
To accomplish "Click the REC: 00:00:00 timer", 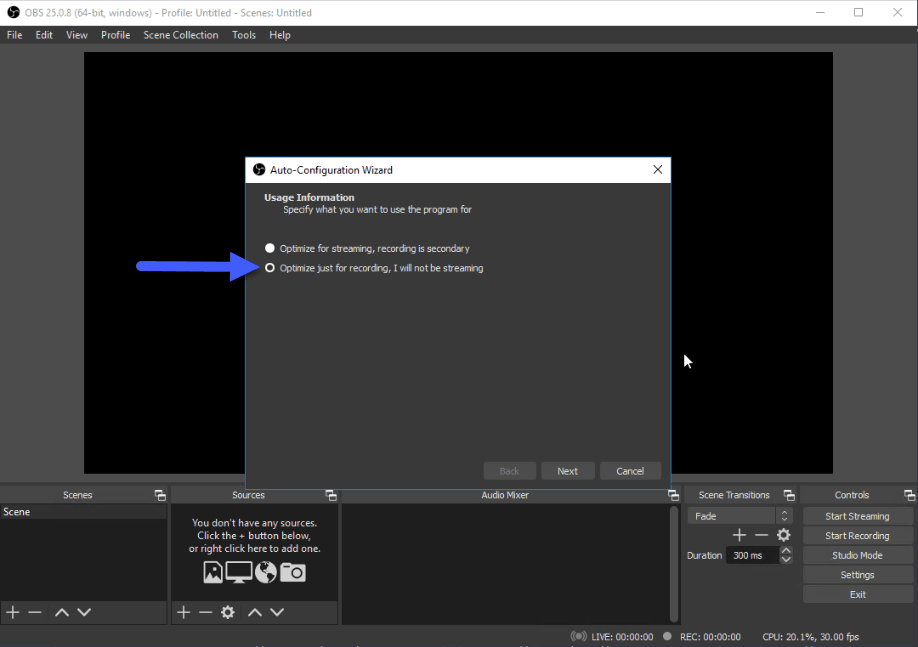I will click(710, 636).
